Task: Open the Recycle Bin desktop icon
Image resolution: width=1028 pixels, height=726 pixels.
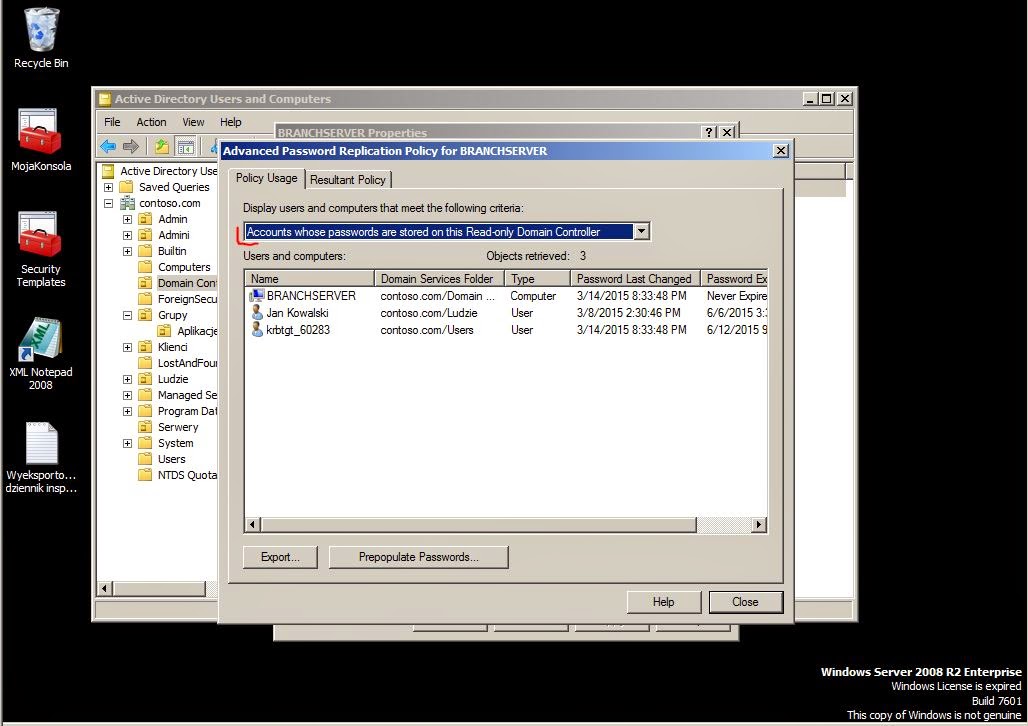Action: point(41,31)
